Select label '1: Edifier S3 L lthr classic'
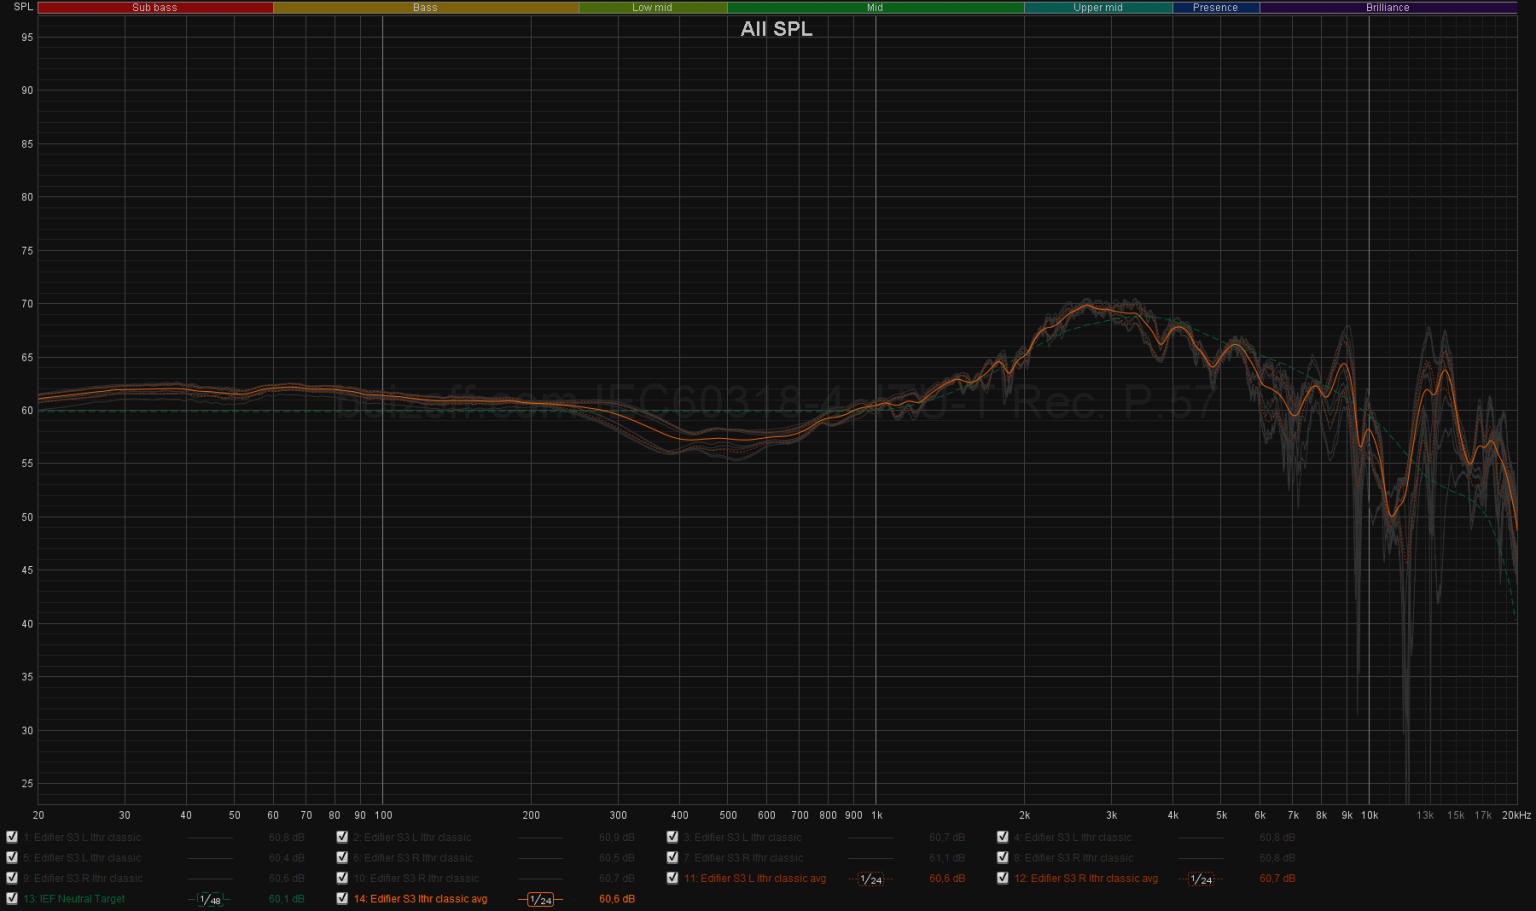The image size is (1536, 911). coord(82,838)
